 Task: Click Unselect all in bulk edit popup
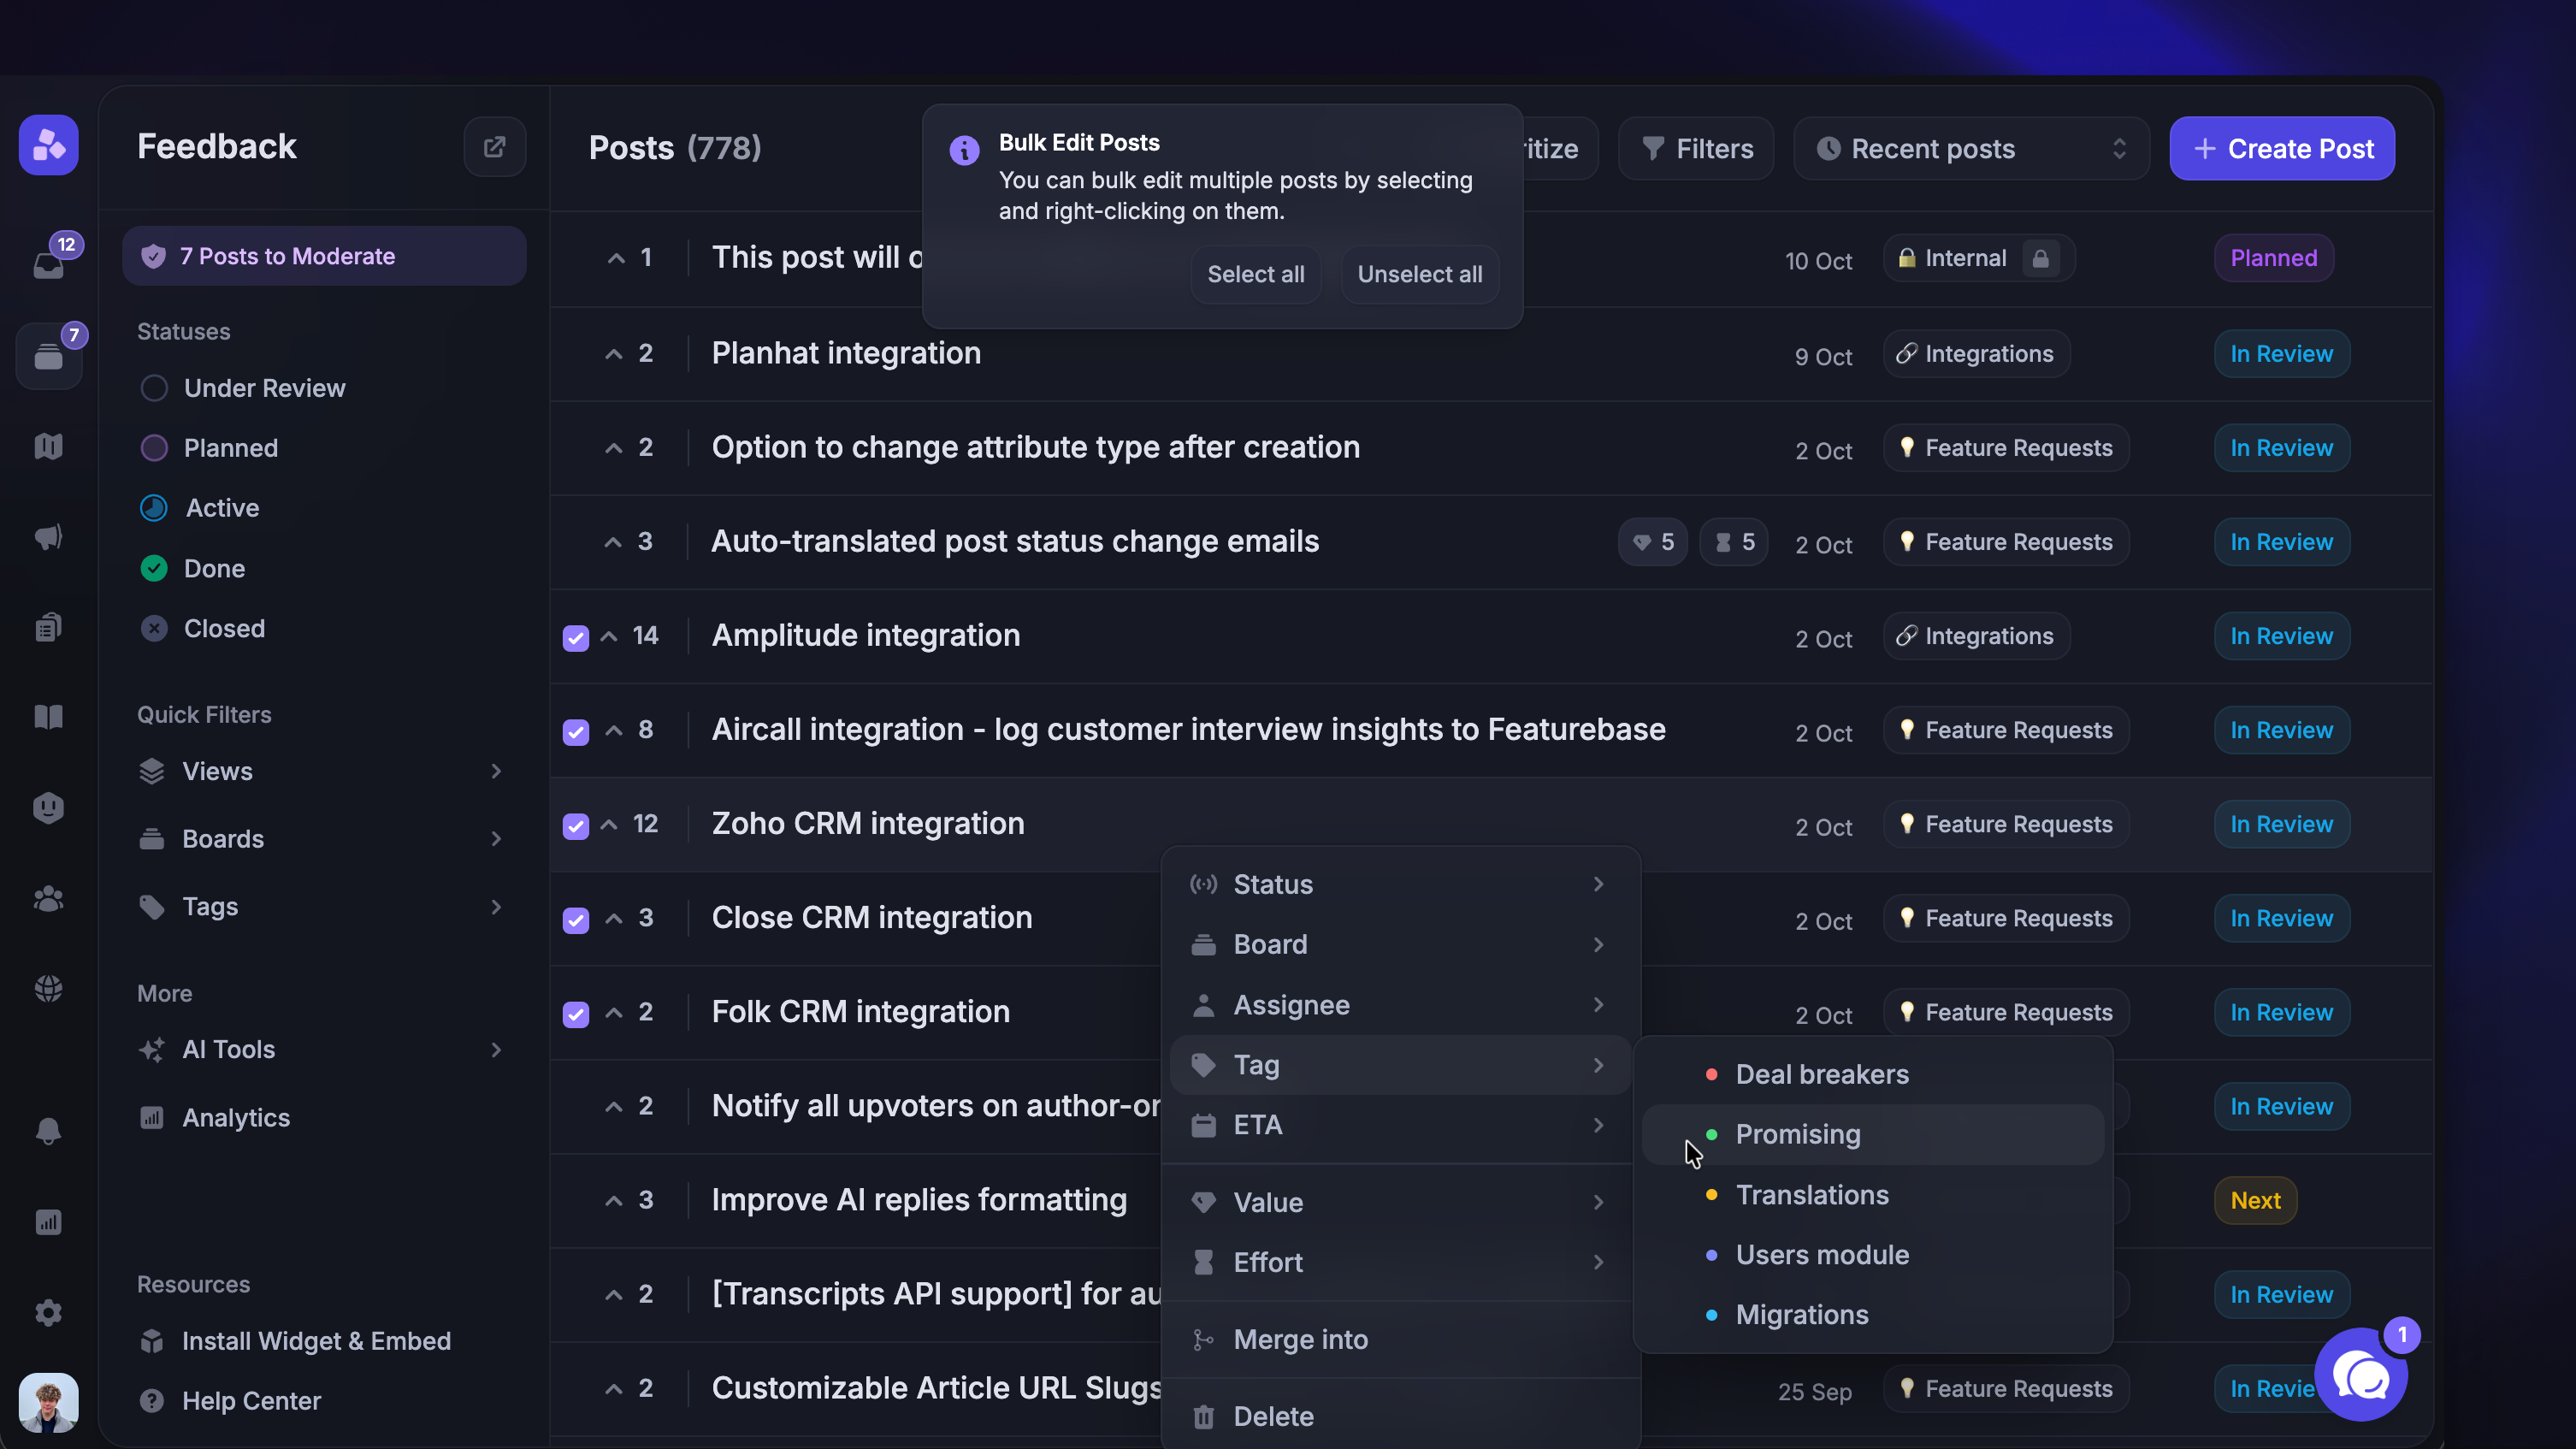tap(1419, 274)
